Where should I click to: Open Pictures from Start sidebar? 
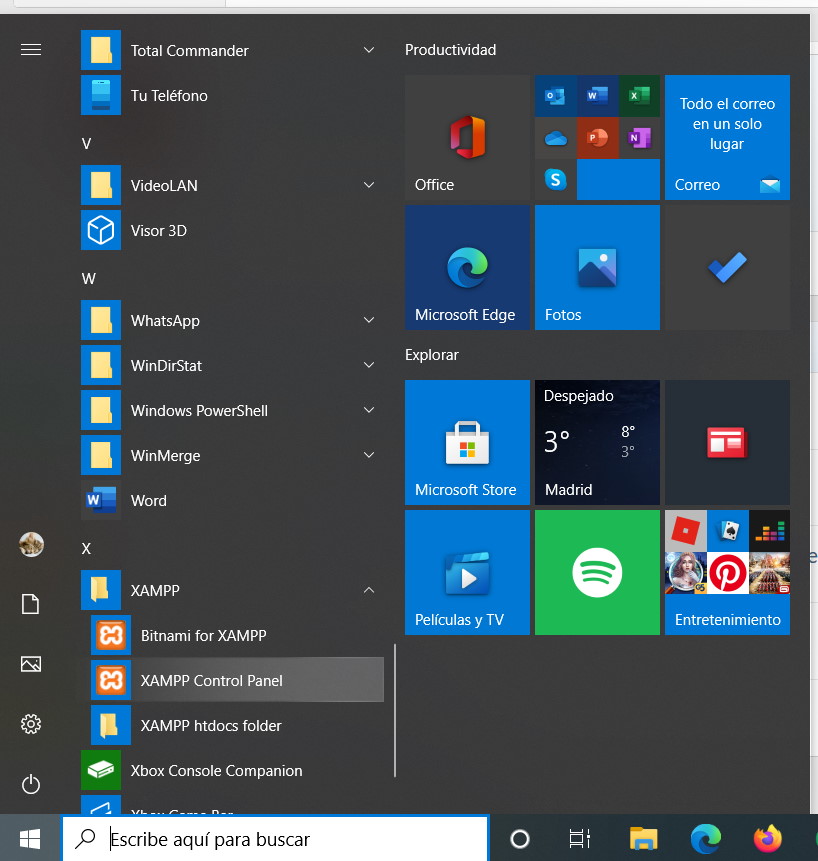pyautogui.click(x=31, y=664)
